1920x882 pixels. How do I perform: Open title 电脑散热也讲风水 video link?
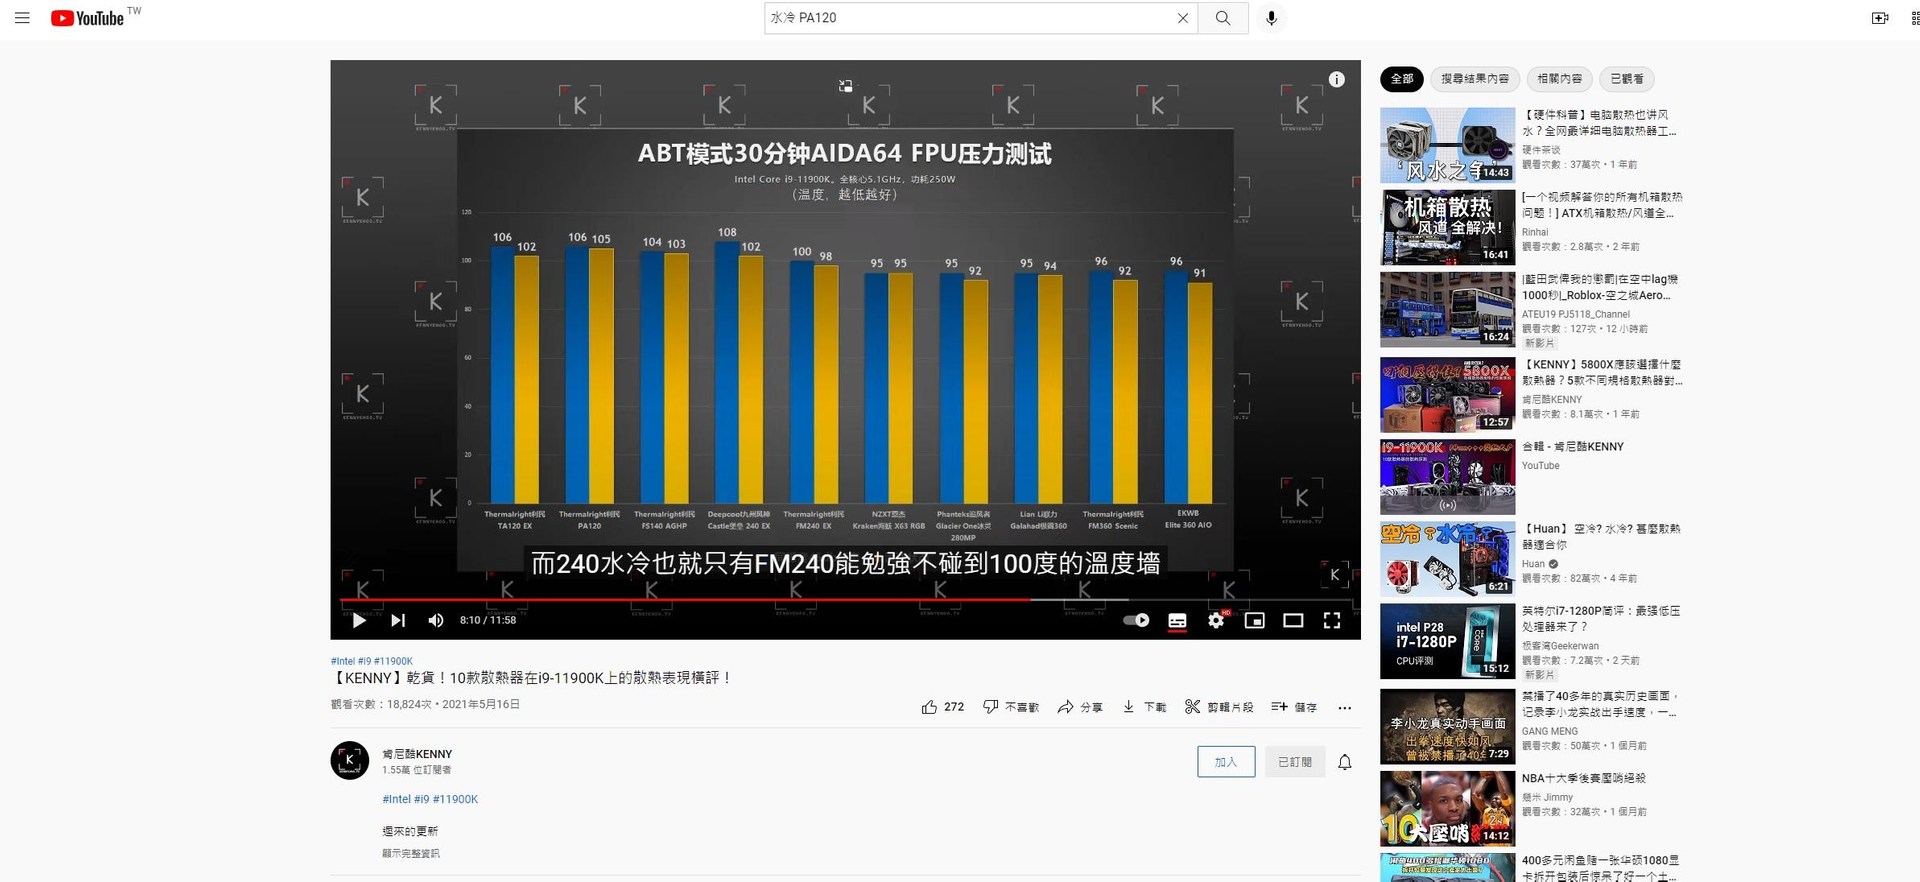click(1600, 123)
